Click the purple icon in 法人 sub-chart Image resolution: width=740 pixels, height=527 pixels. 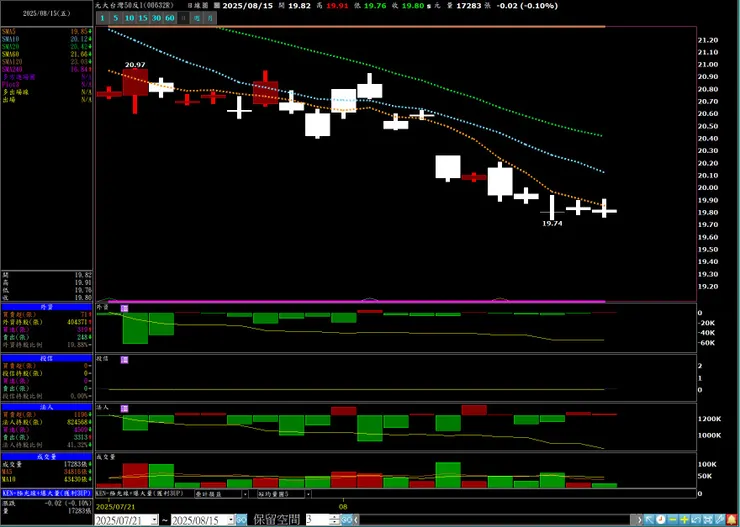coord(125,409)
